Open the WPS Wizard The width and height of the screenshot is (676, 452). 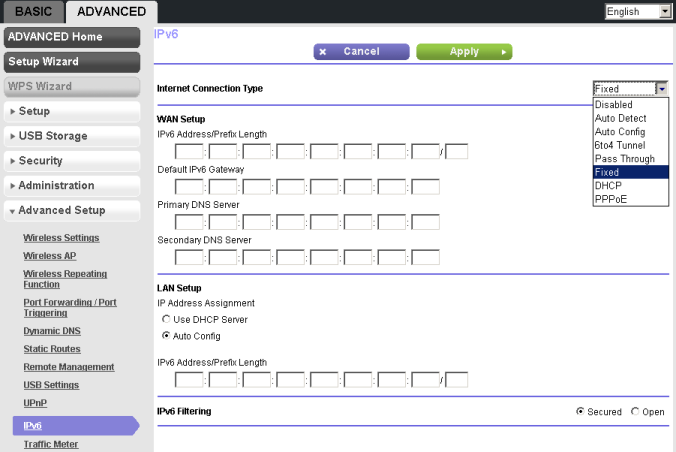coord(72,87)
